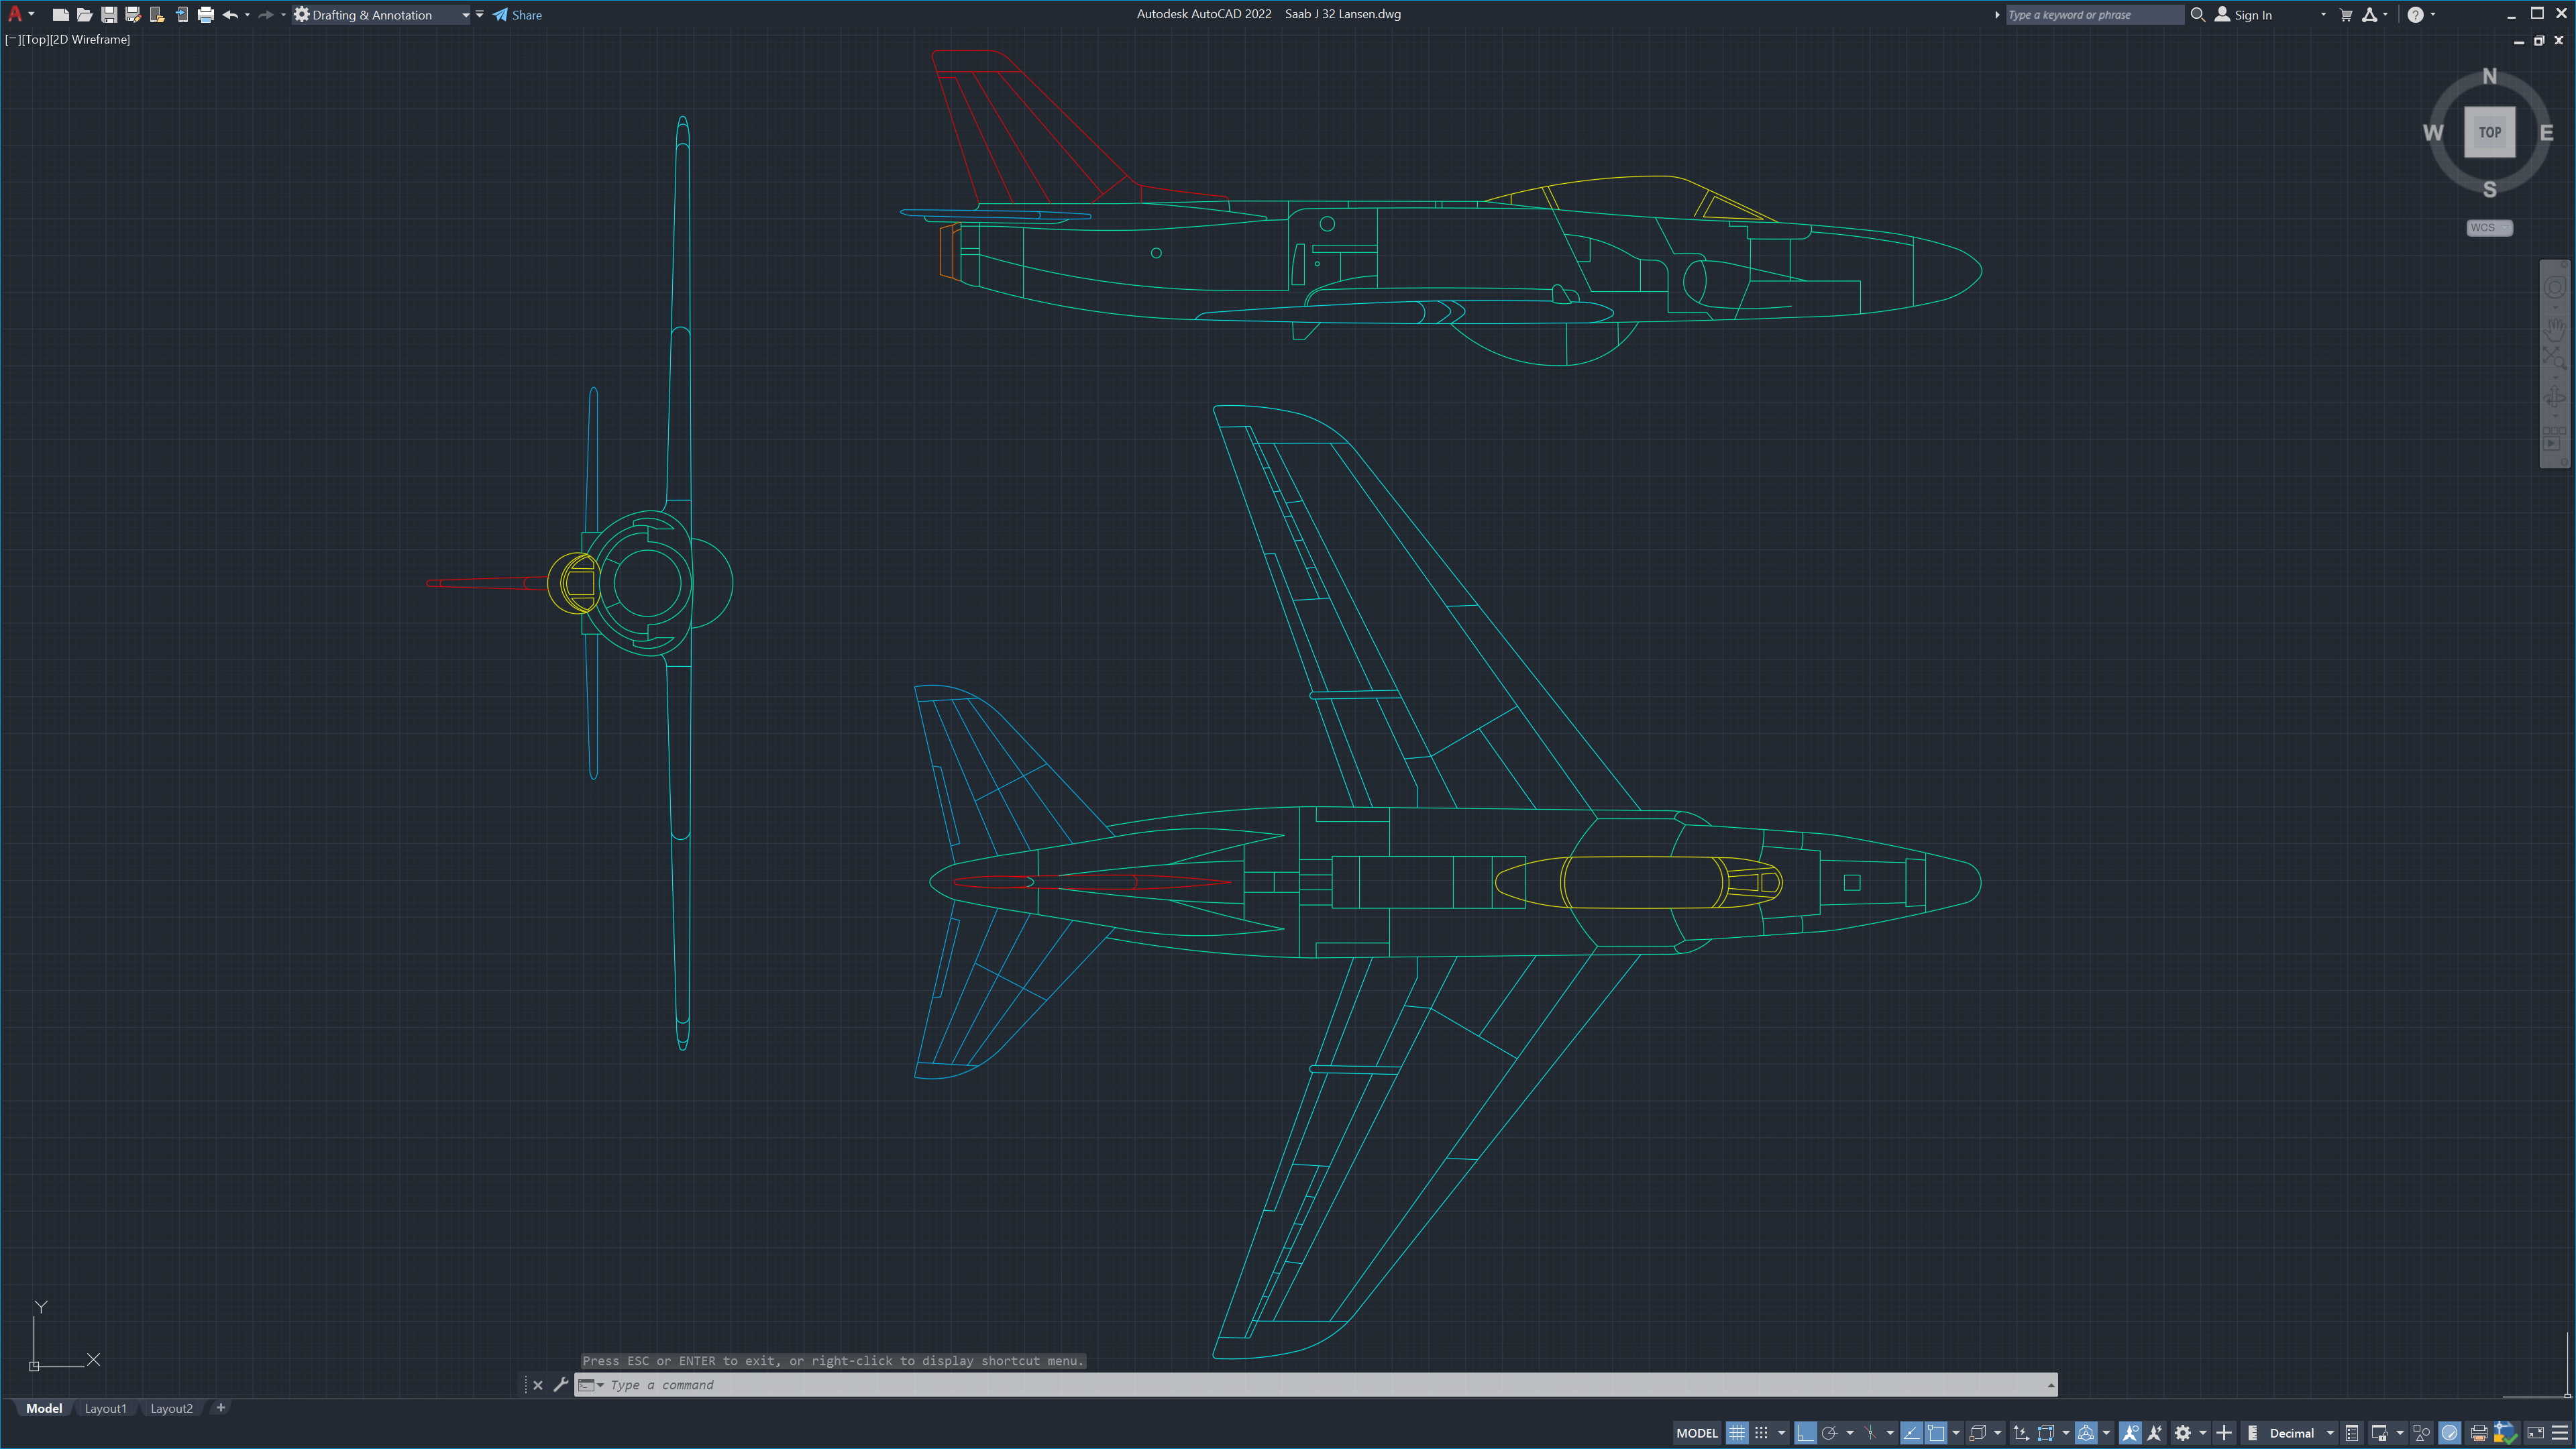2576x1449 pixels.
Task: Click the Share button
Action: click(x=517, y=15)
